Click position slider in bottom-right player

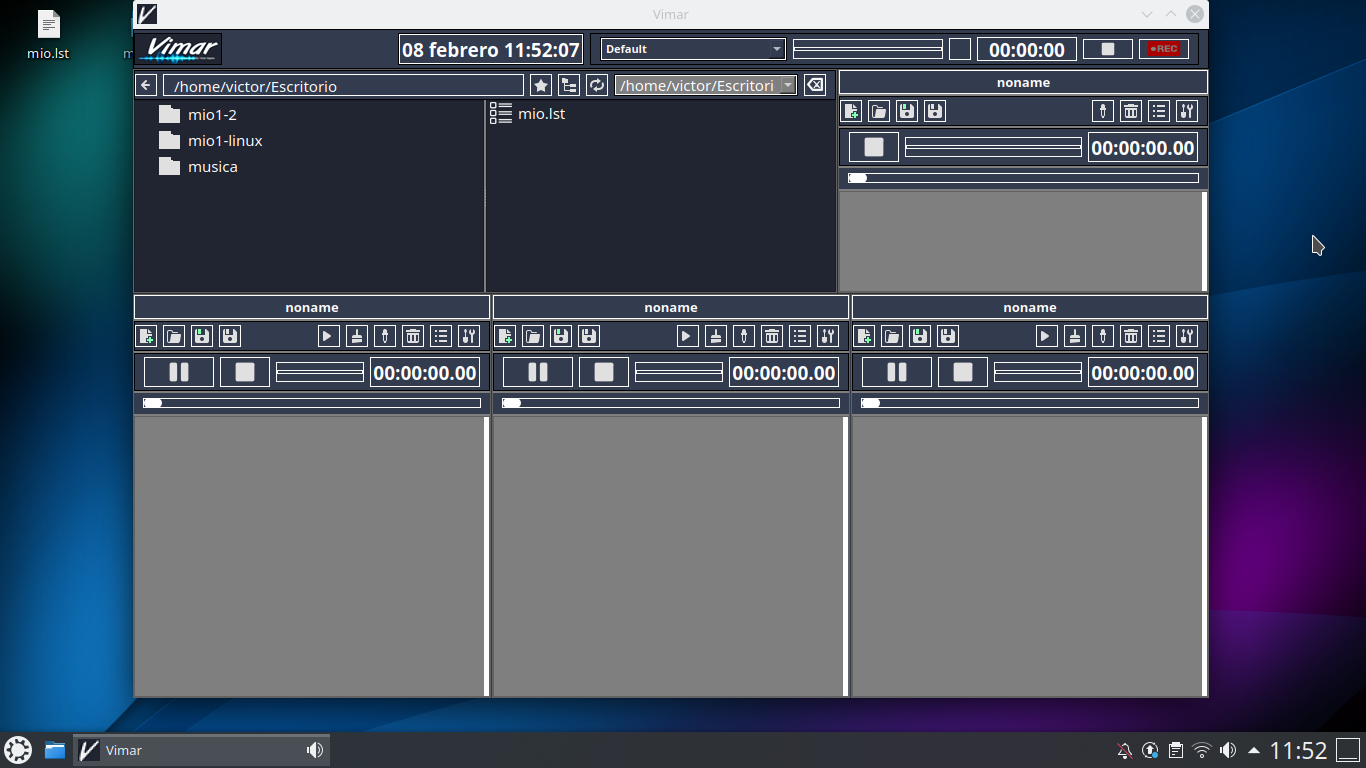[x=1030, y=403]
